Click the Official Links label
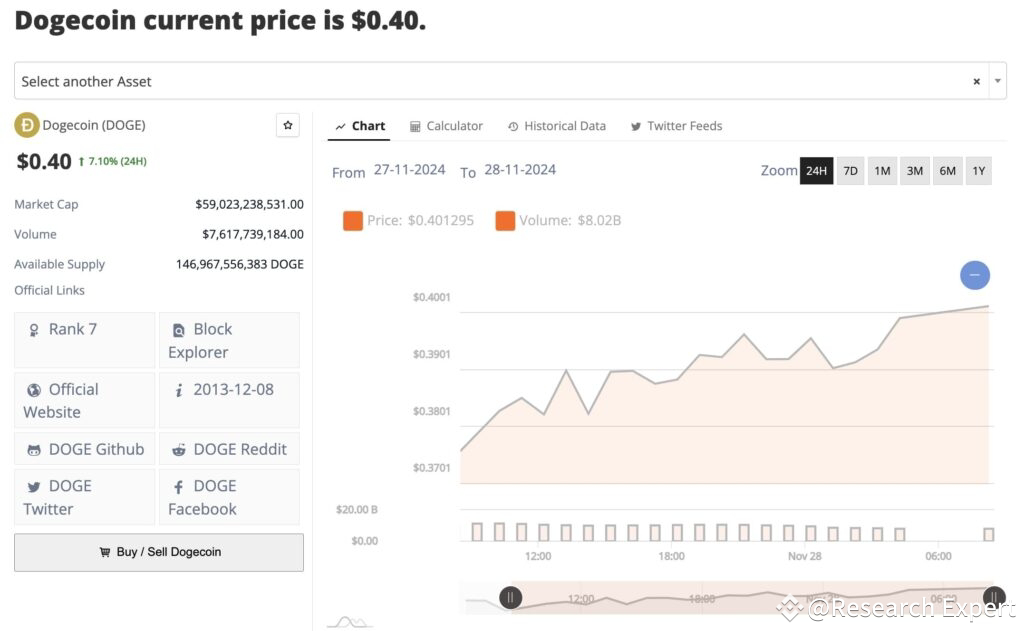Screen dimensions: 1024x631 [50, 290]
